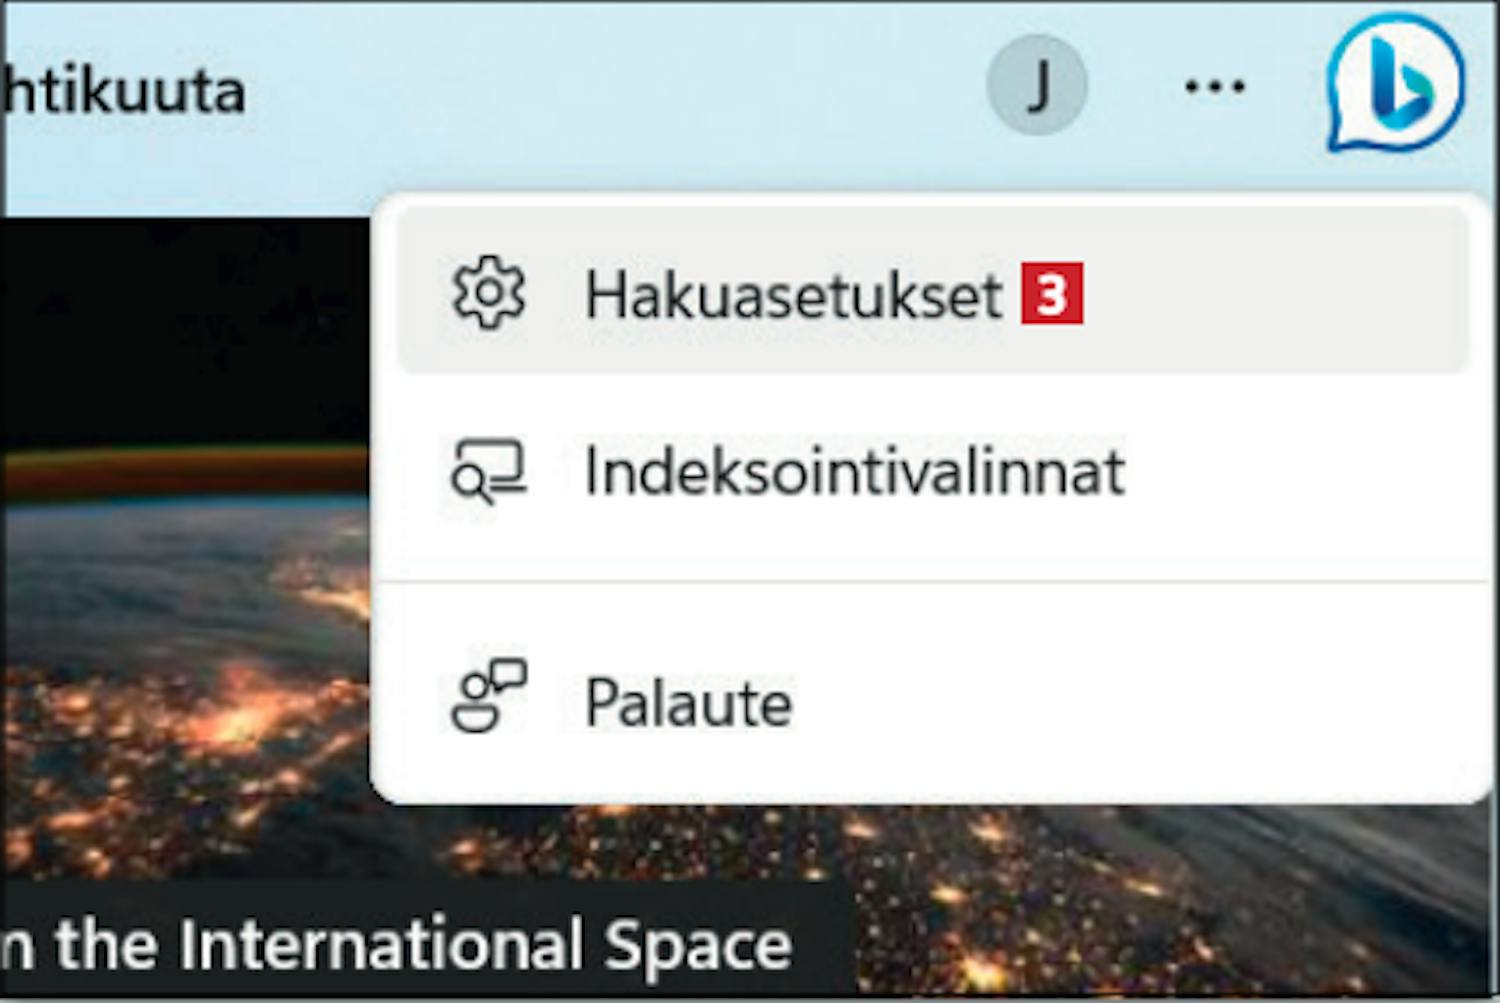
Task: Click the gear icon beside Hakuasetukset
Action: (x=488, y=293)
